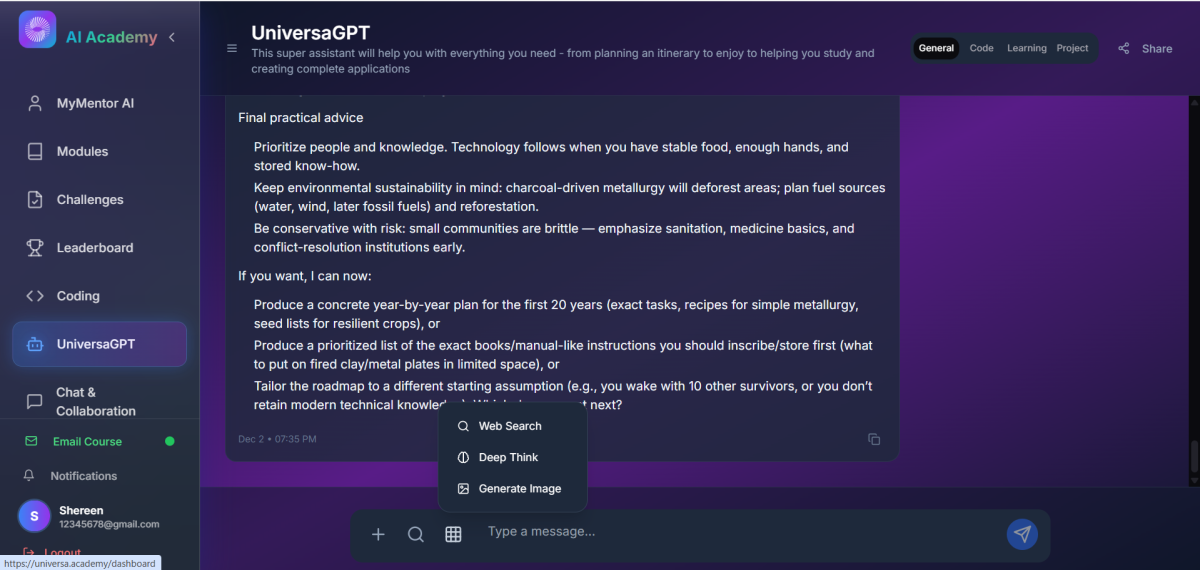This screenshot has height=570, width=1200.
Task: Click the chat vertical scrollbar
Action: [x=1192, y=456]
